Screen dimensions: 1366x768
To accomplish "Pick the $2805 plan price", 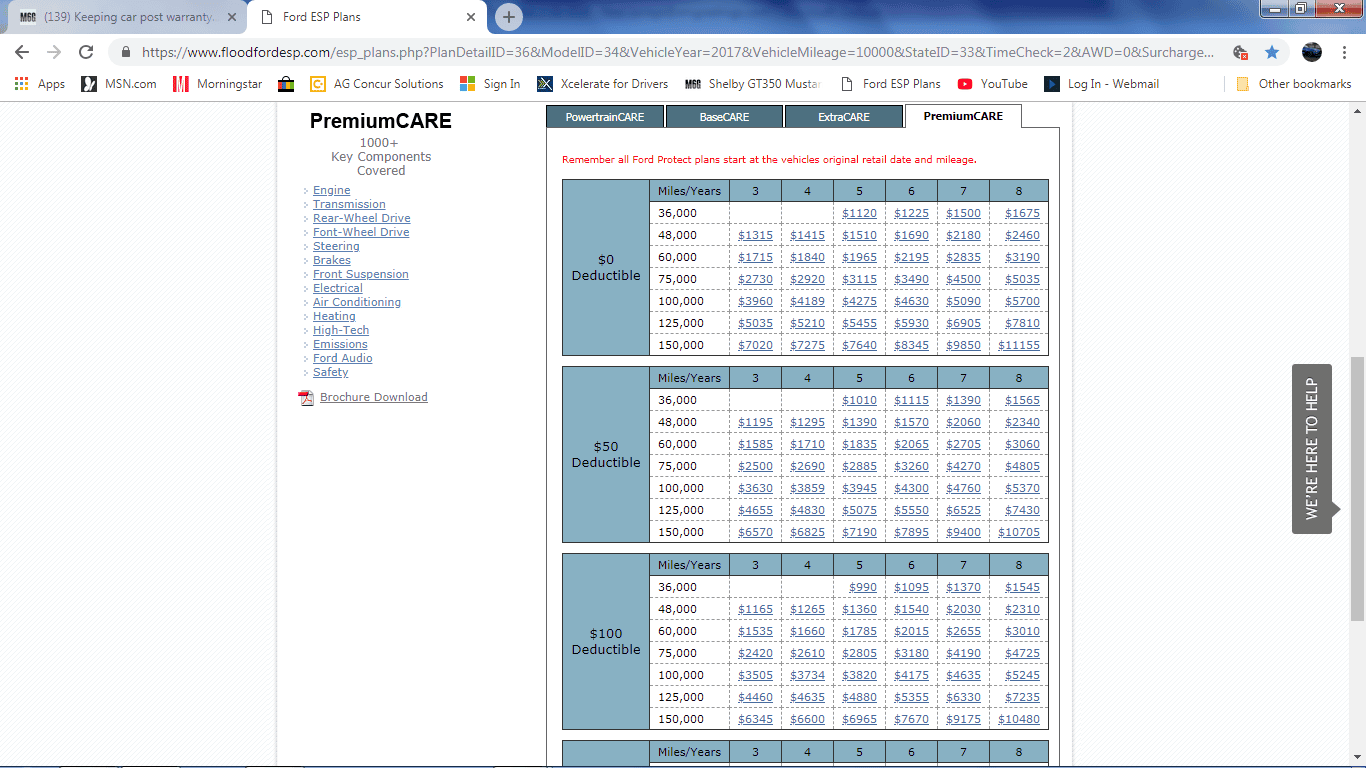I will pos(859,653).
